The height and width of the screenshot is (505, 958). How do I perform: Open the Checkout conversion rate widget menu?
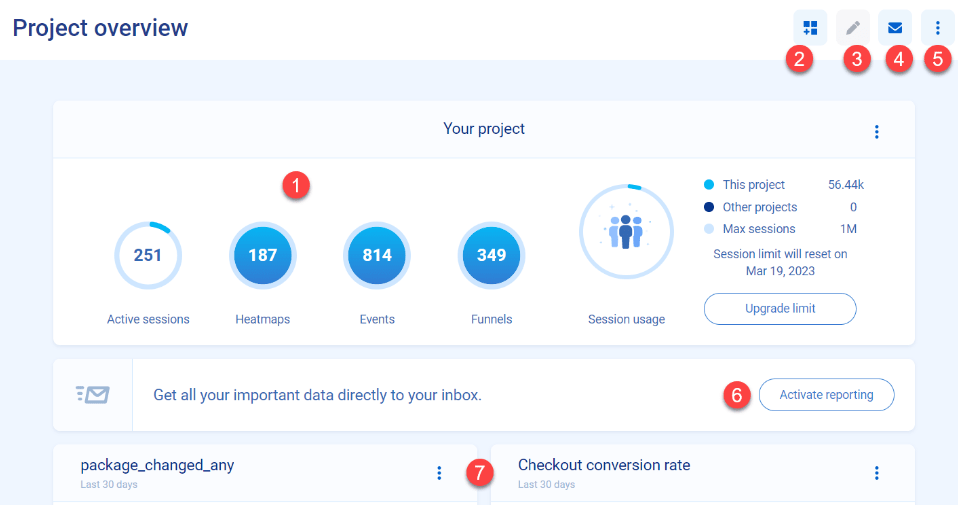click(877, 473)
